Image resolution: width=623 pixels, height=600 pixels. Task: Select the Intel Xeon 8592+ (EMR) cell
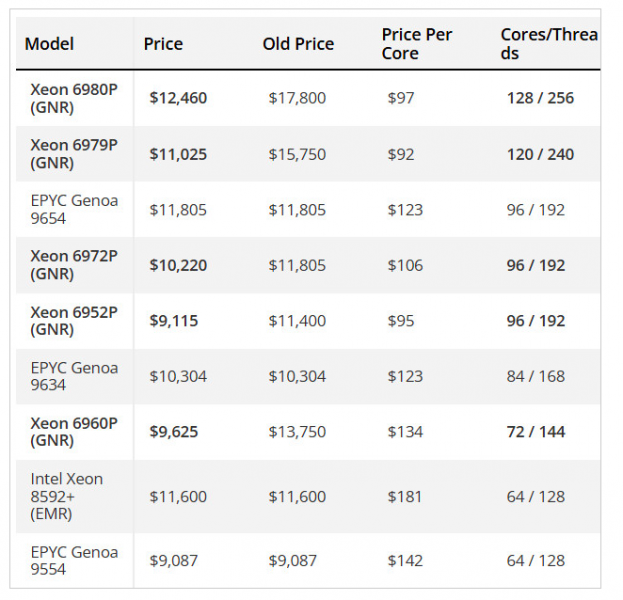(67, 496)
